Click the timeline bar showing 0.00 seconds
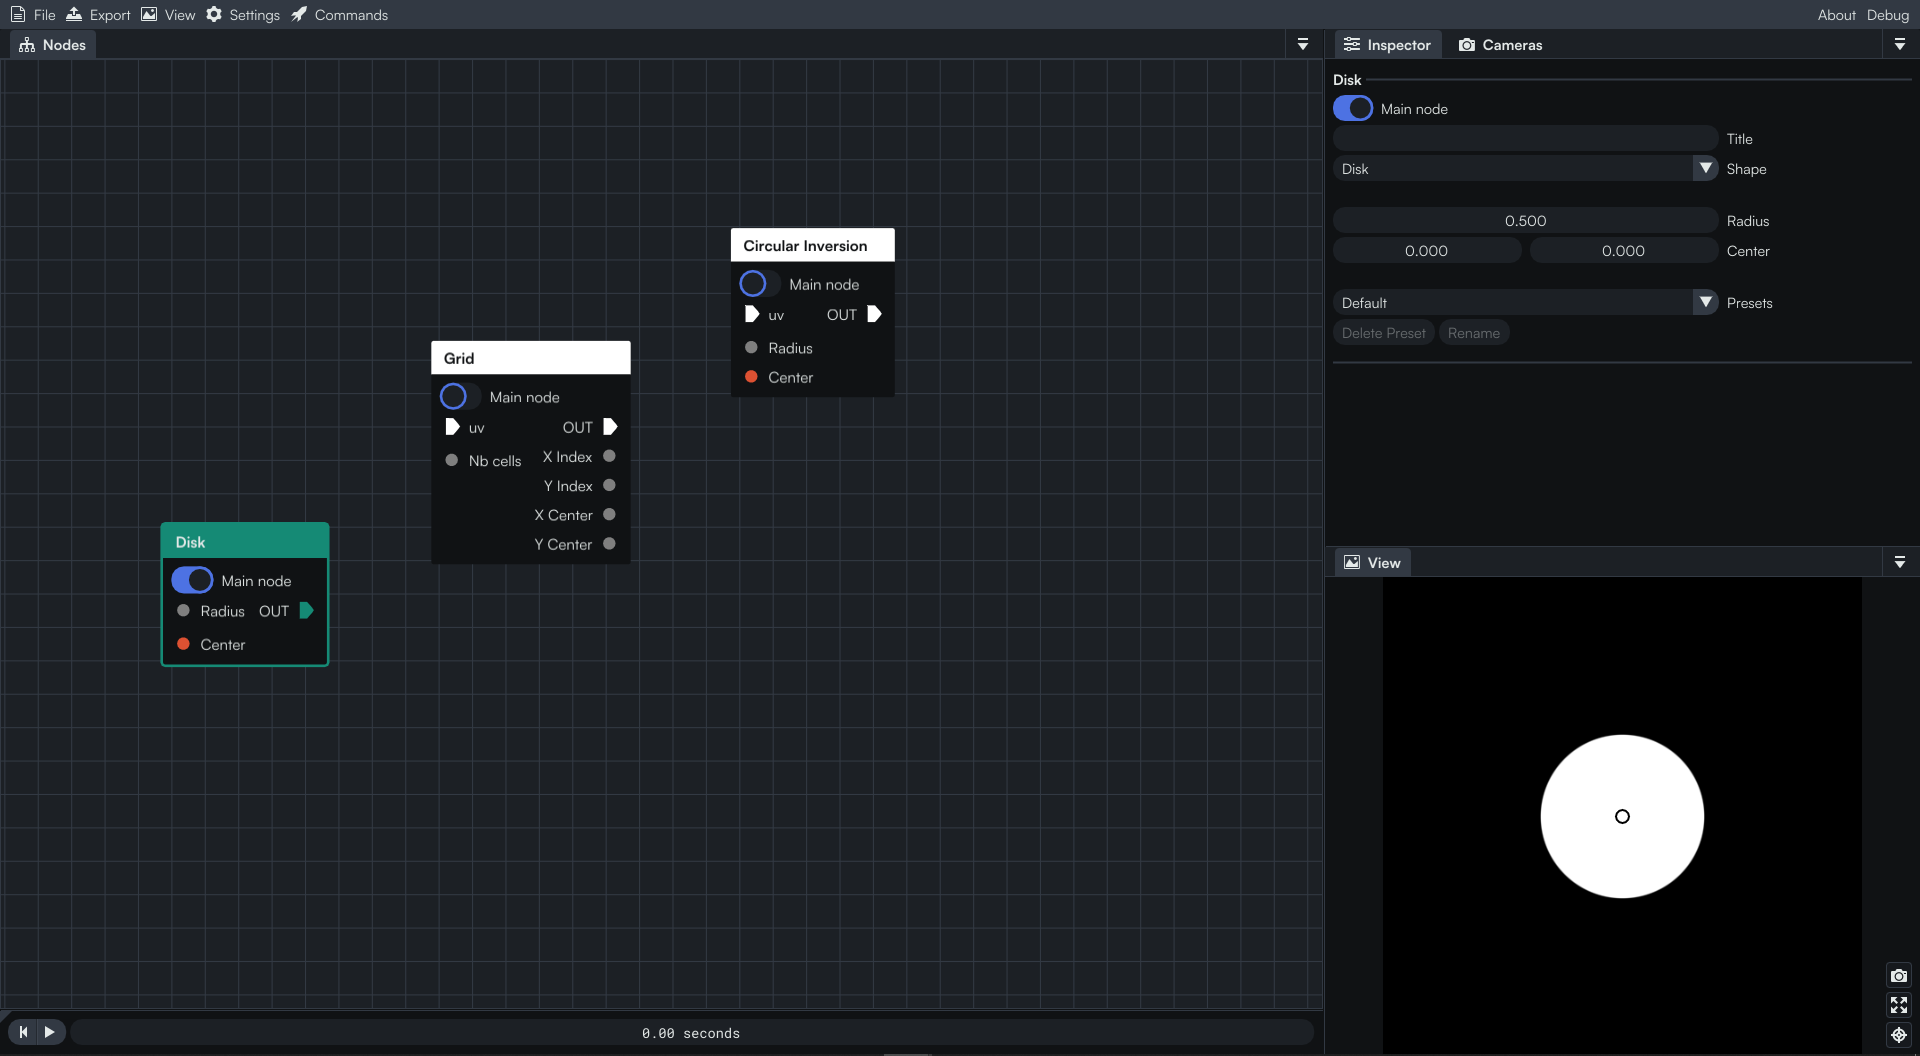The height and width of the screenshot is (1056, 1920). point(691,1032)
